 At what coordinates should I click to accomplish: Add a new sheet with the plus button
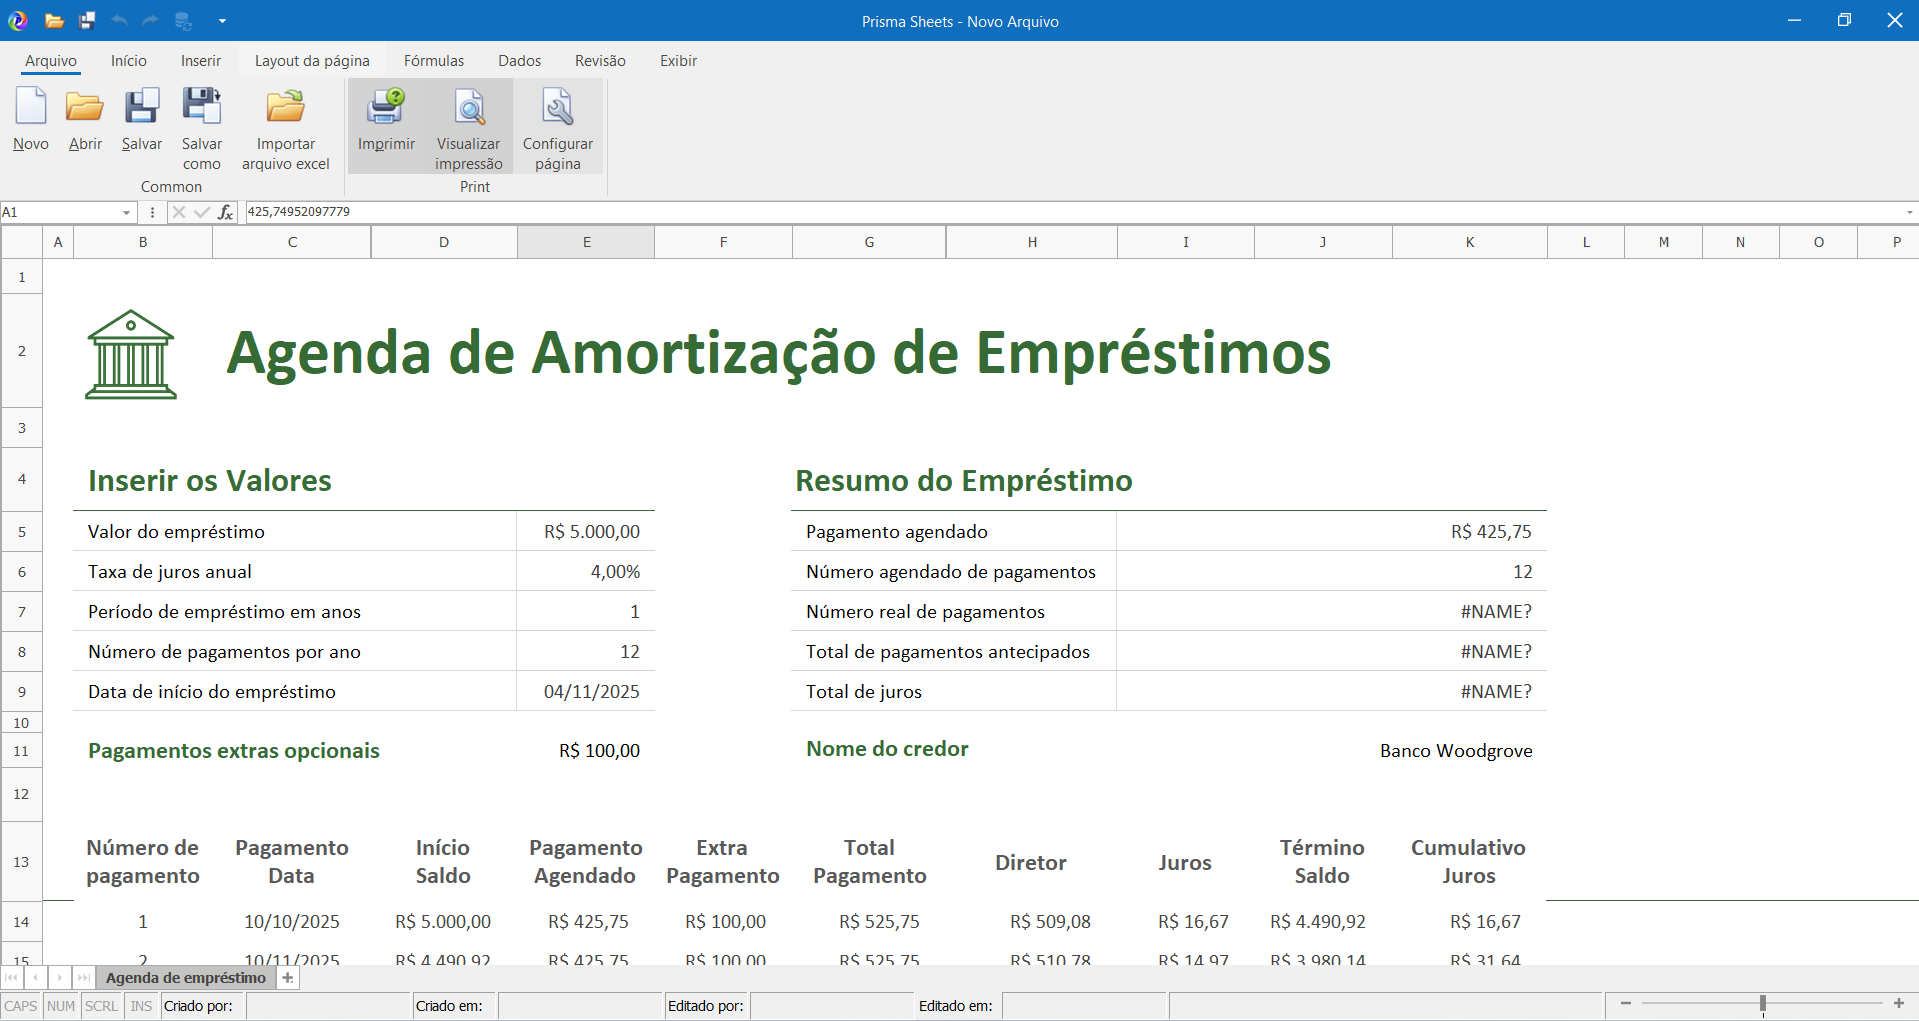(288, 977)
